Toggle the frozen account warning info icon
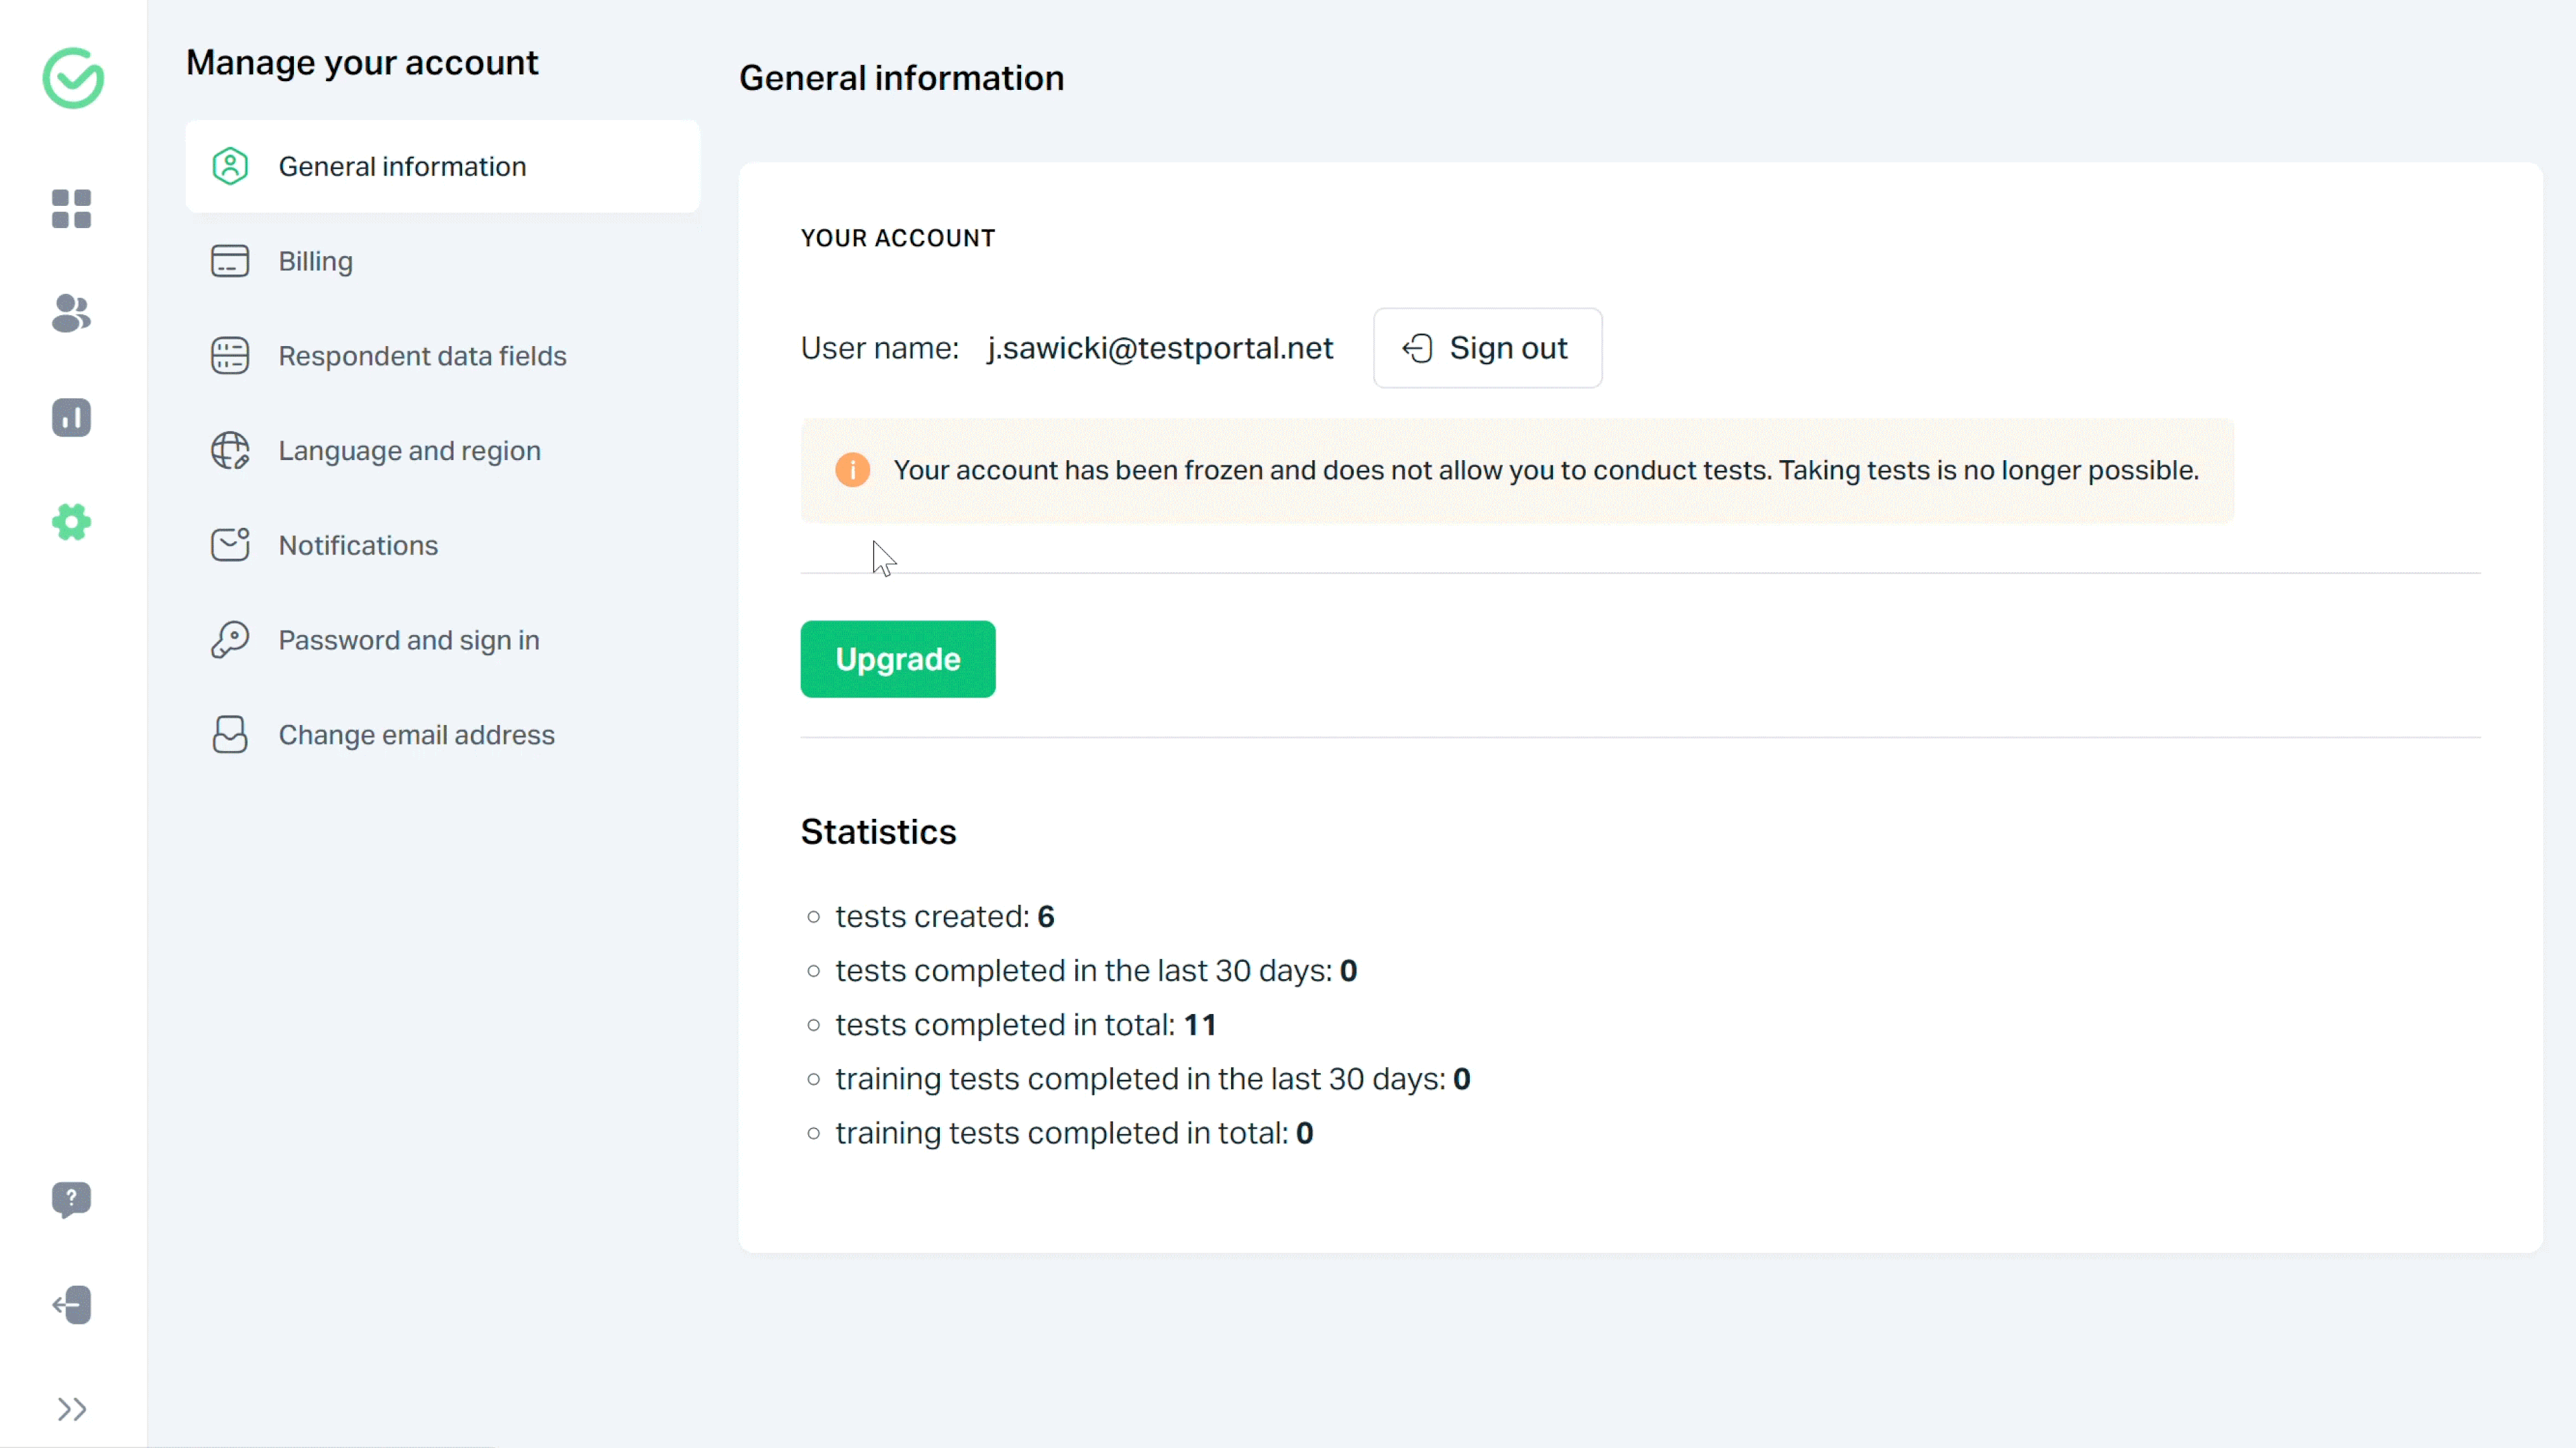2576x1448 pixels. coord(853,470)
